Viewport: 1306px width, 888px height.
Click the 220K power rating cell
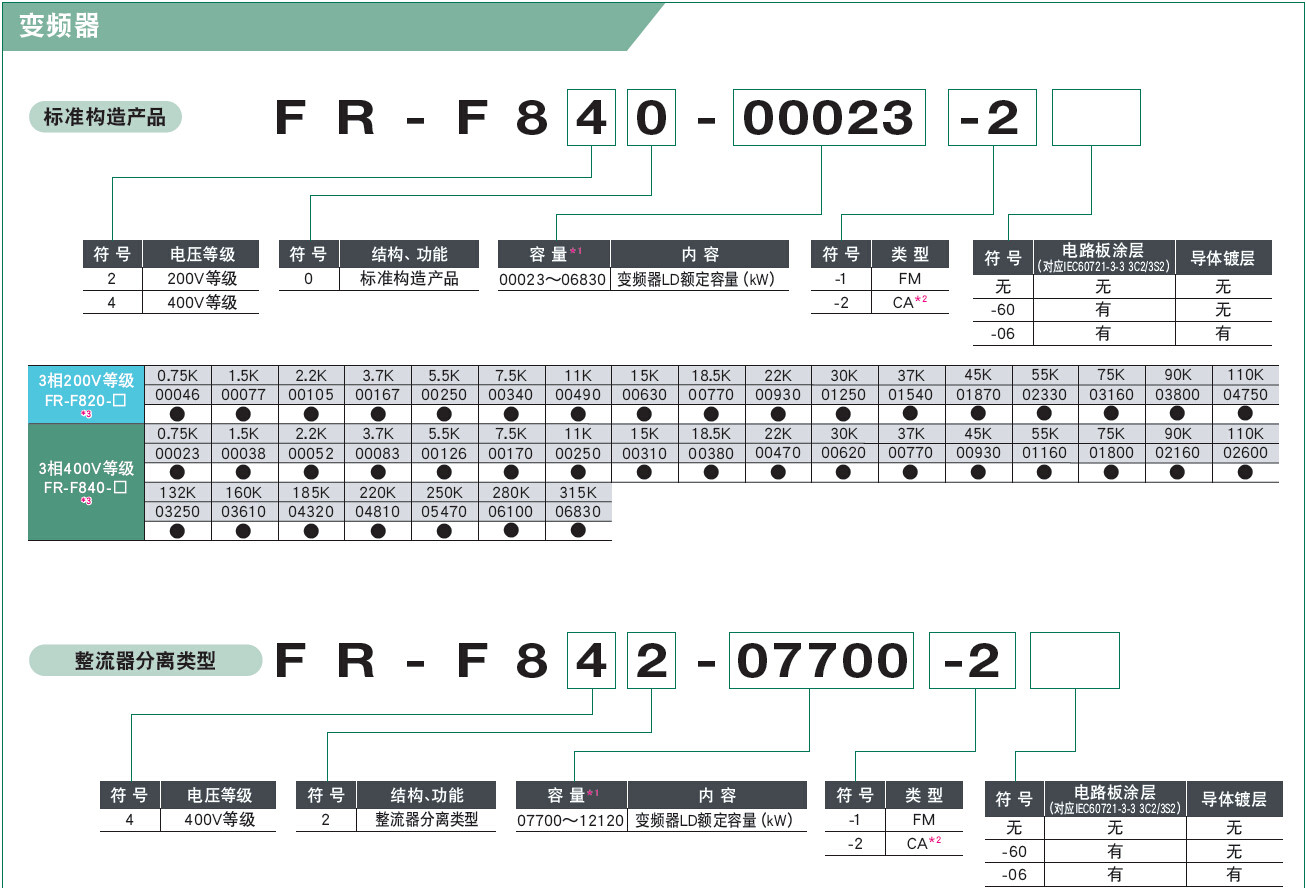pos(378,492)
